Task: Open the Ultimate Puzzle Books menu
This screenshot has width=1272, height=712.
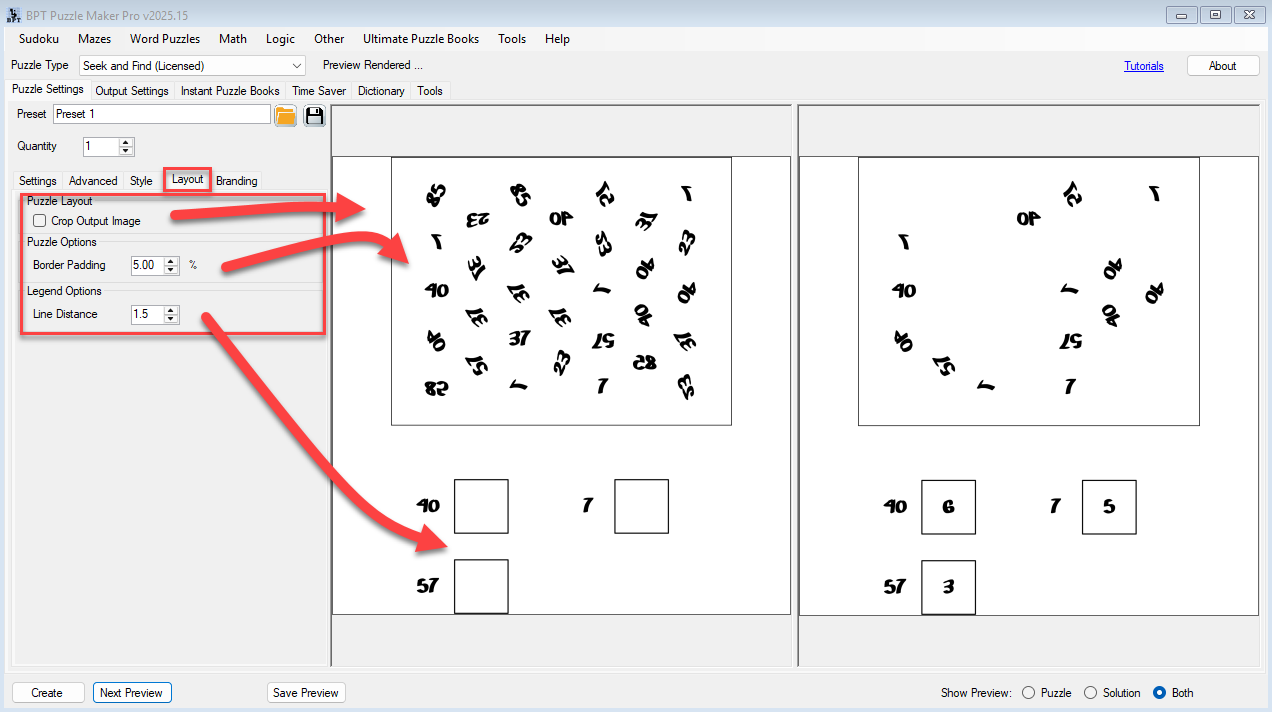Action: [420, 39]
